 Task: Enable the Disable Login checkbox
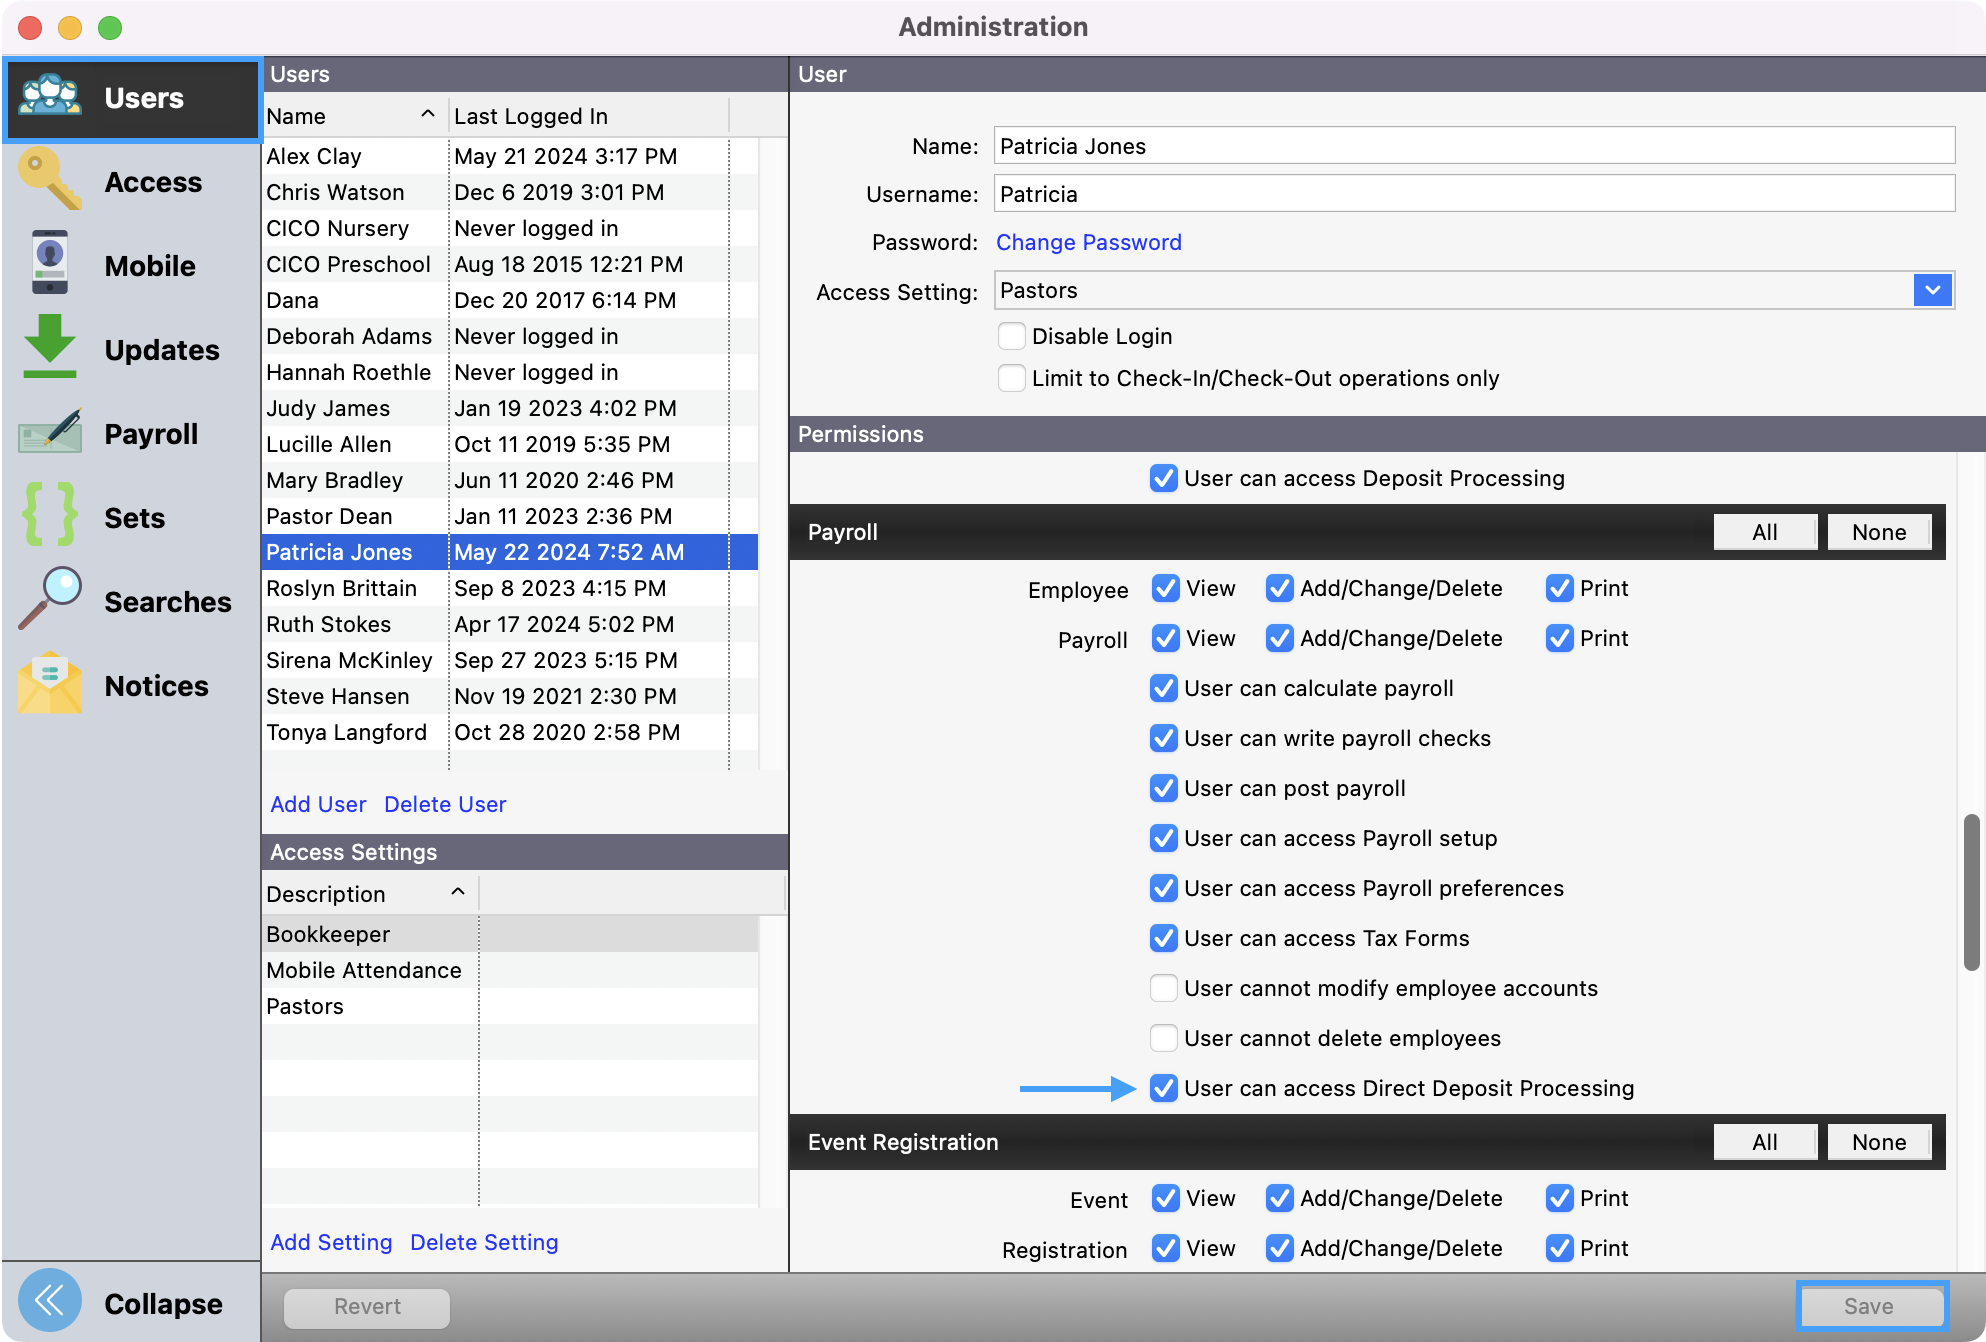(x=1011, y=336)
